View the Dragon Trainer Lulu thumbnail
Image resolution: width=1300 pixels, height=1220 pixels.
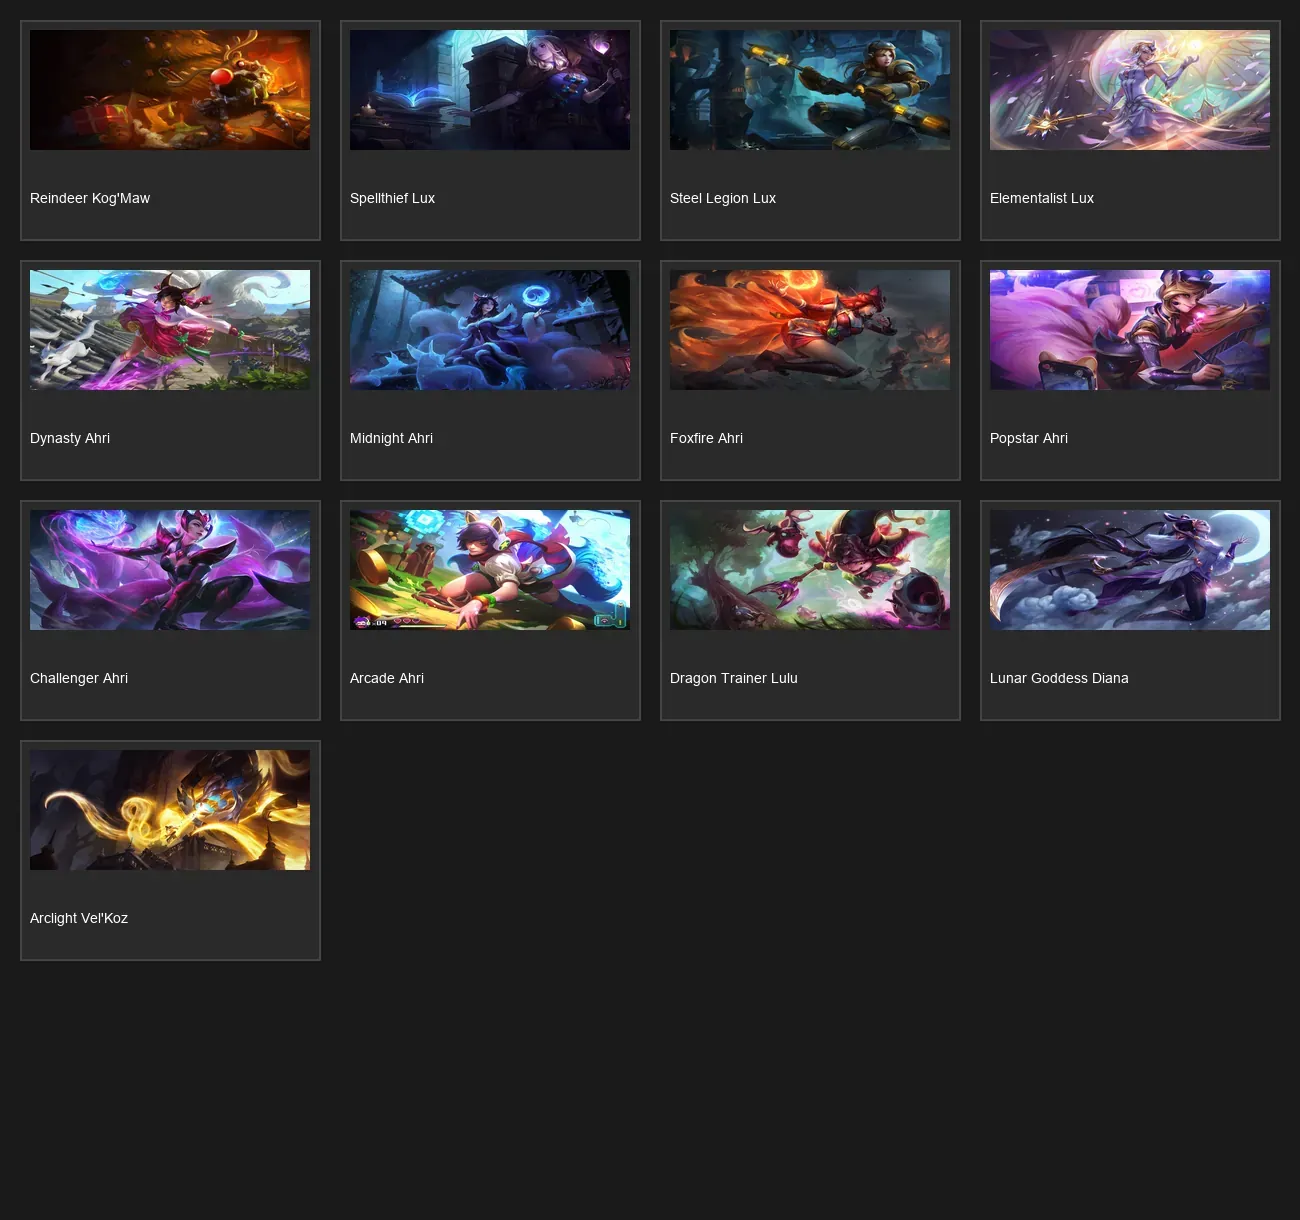pos(810,570)
